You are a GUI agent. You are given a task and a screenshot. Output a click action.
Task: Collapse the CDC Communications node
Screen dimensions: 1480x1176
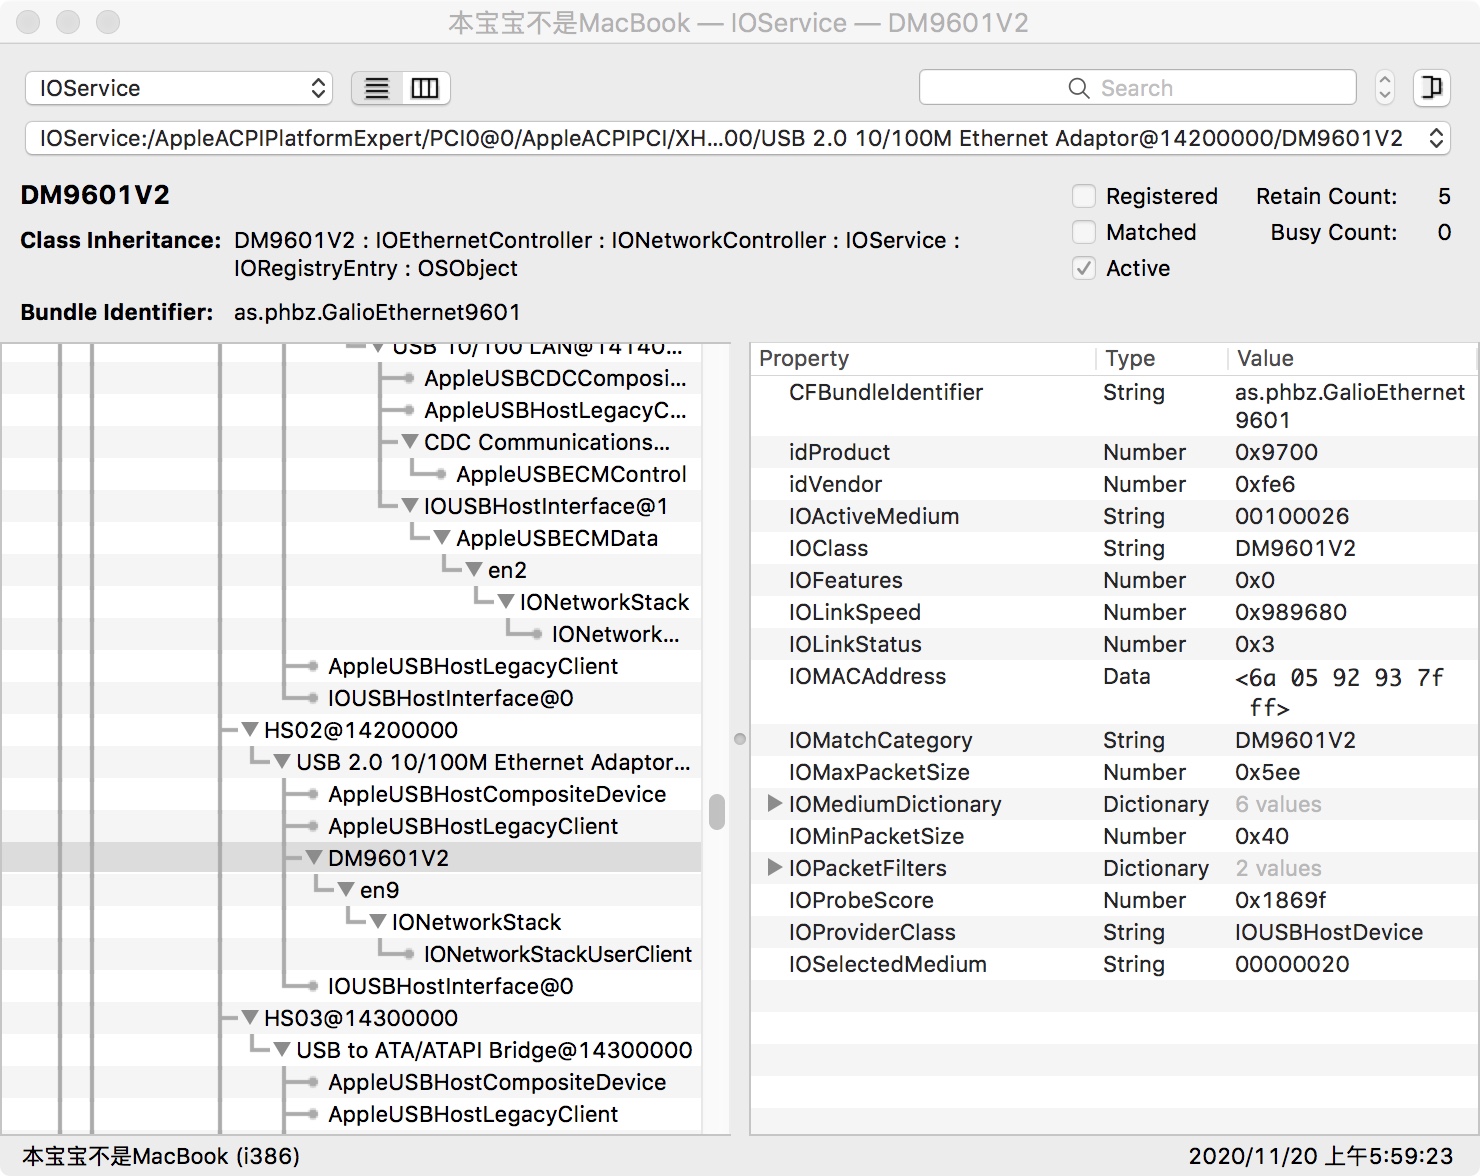[x=410, y=442]
